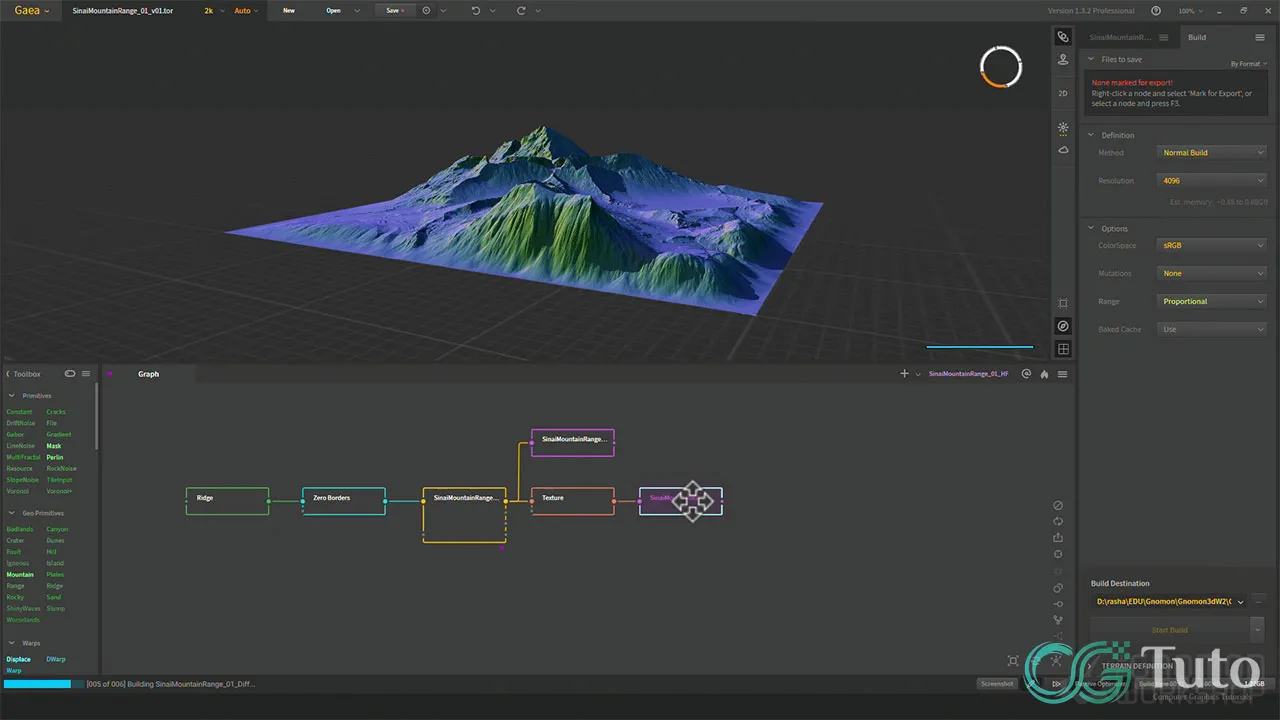The image size is (1280, 720).
Task: Click the cloud icon below the lighting icon
Action: coord(1063,150)
